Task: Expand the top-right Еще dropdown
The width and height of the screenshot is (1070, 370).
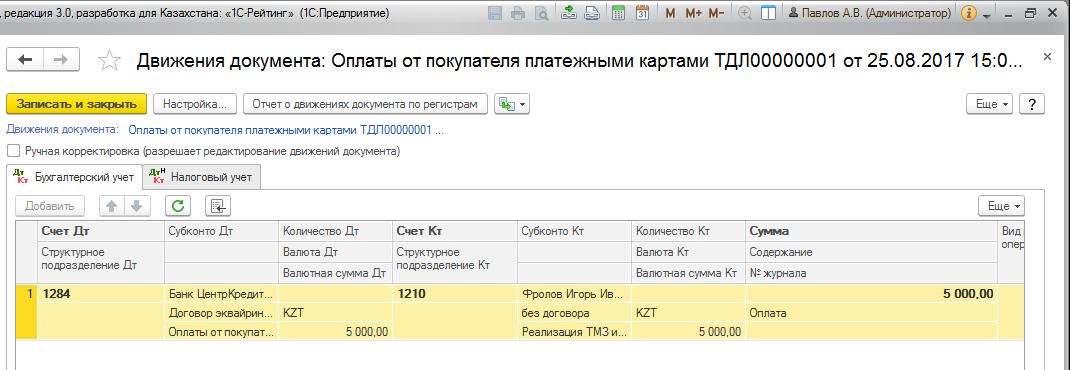Action: tap(990, 104)
